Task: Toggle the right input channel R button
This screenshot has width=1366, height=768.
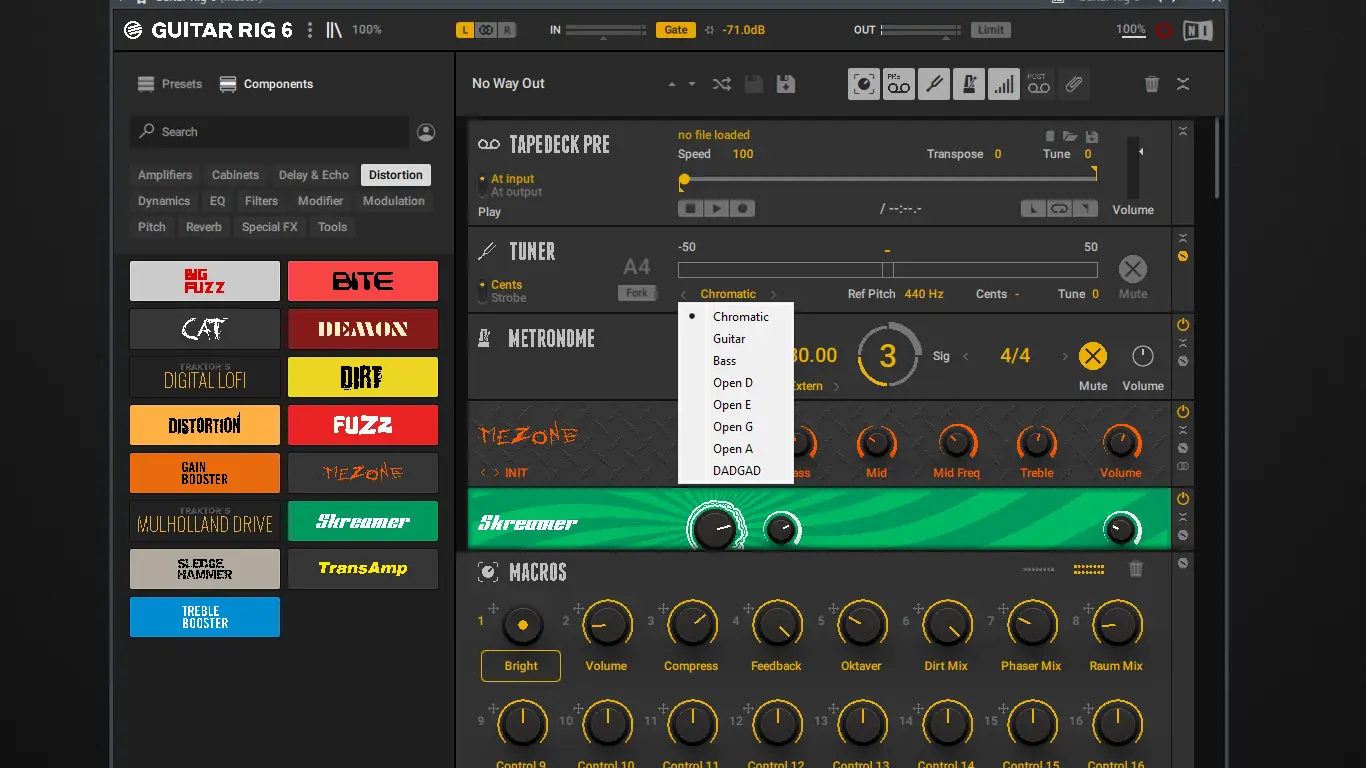Action: coord(508,30)
